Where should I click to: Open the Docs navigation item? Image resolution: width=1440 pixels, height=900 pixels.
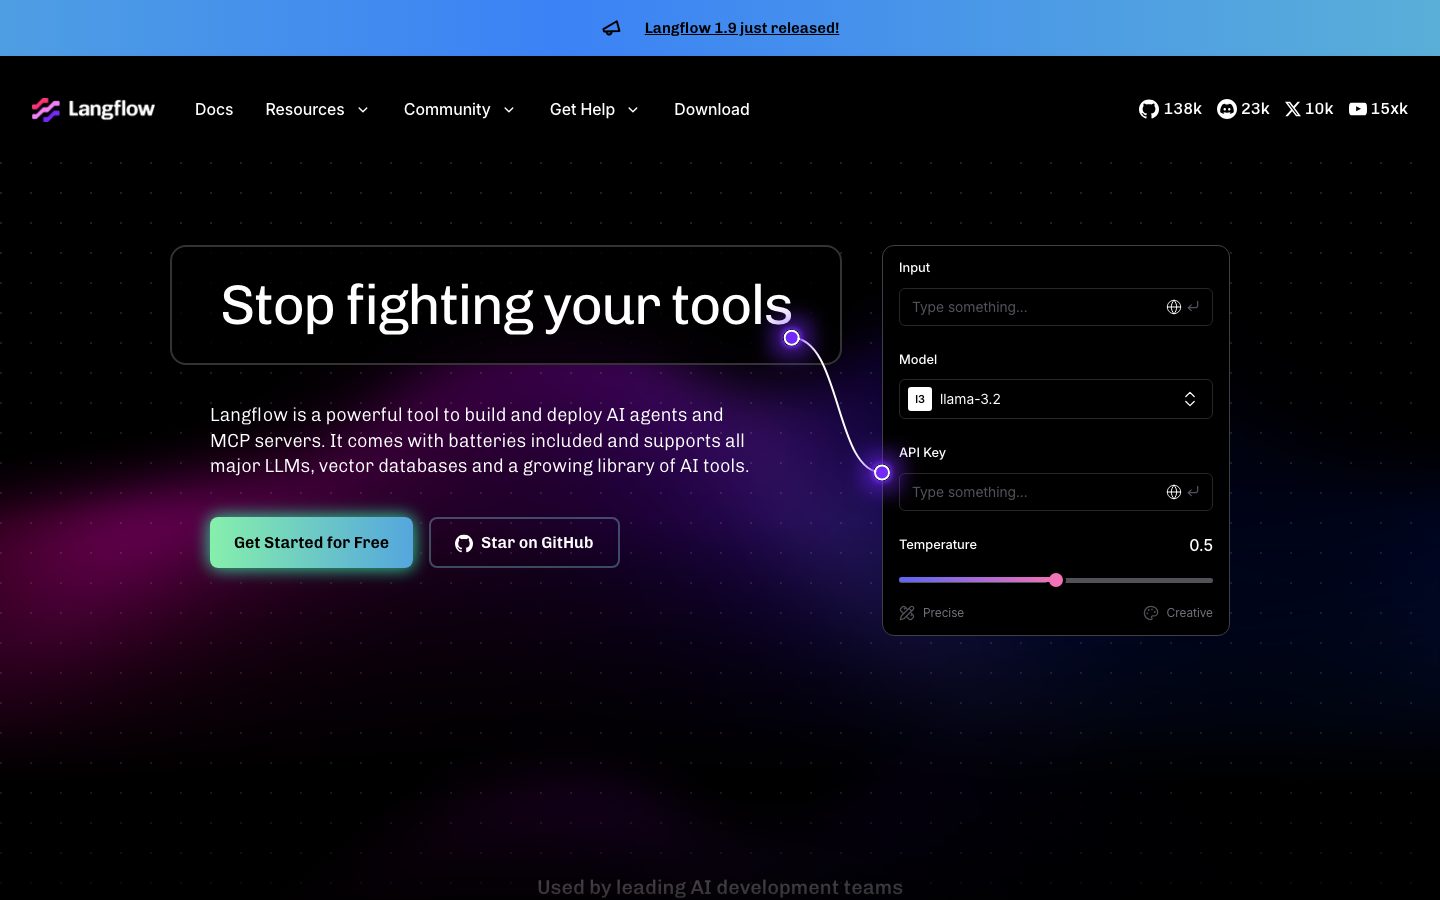coord(214,109)
